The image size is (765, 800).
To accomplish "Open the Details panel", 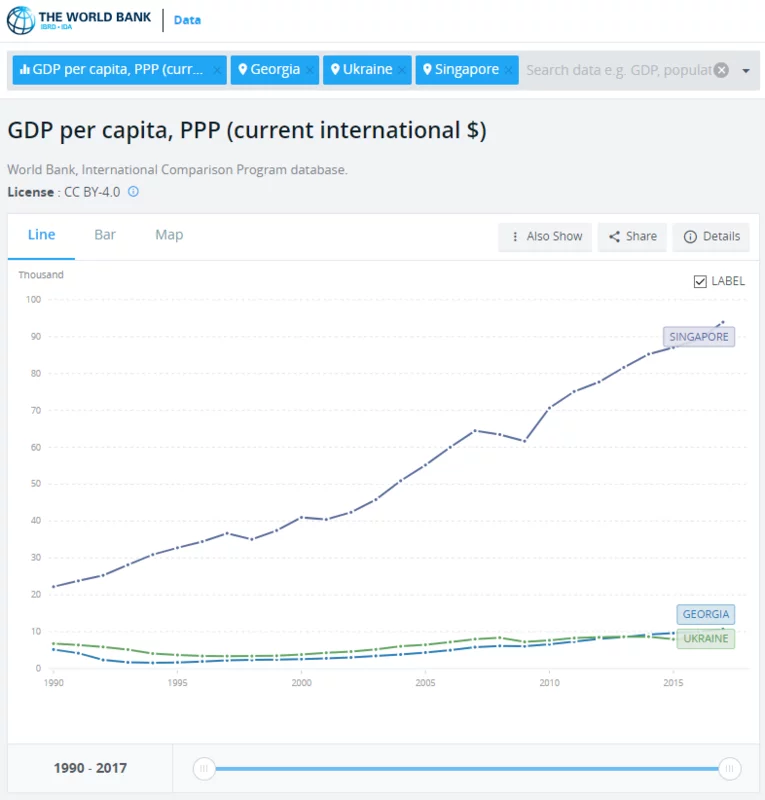I will coord(711,236).
